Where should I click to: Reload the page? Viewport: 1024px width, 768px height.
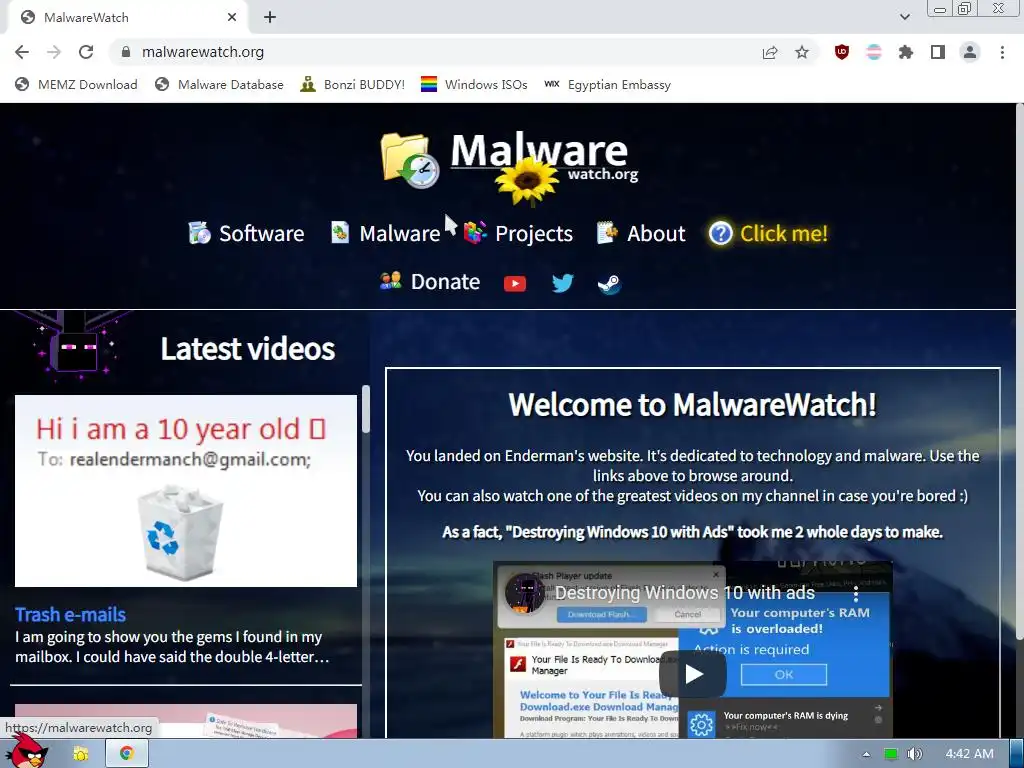pyautogui.click(x=86, y=52)
